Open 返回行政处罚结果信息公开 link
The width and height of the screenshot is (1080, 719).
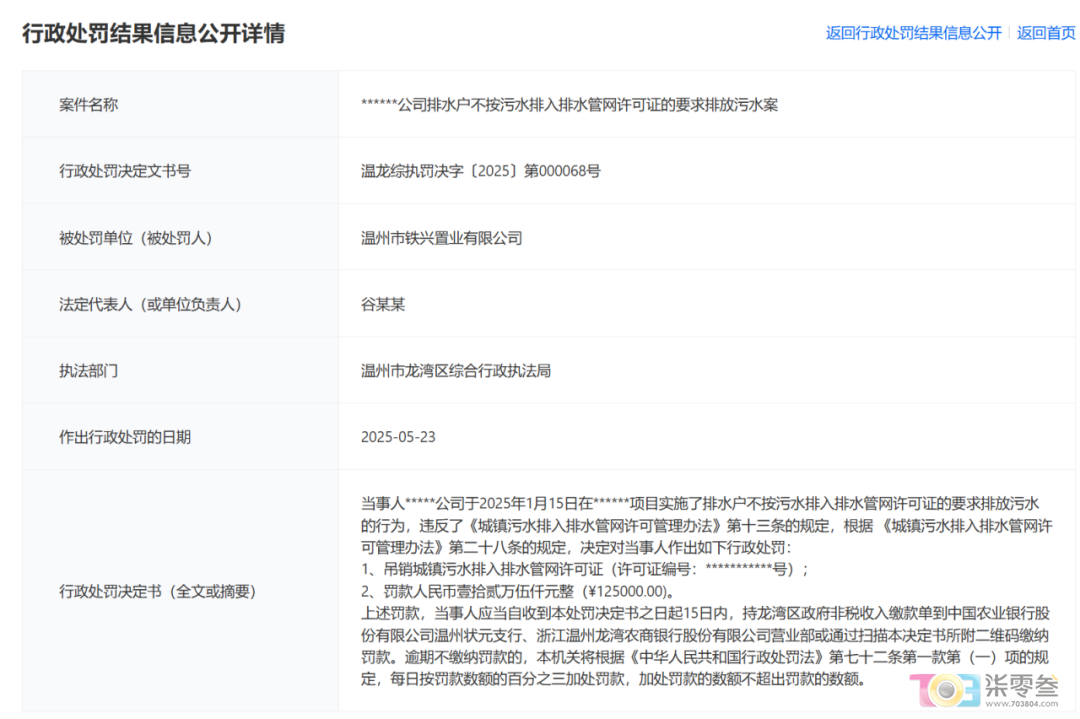(x=913, y=33)
